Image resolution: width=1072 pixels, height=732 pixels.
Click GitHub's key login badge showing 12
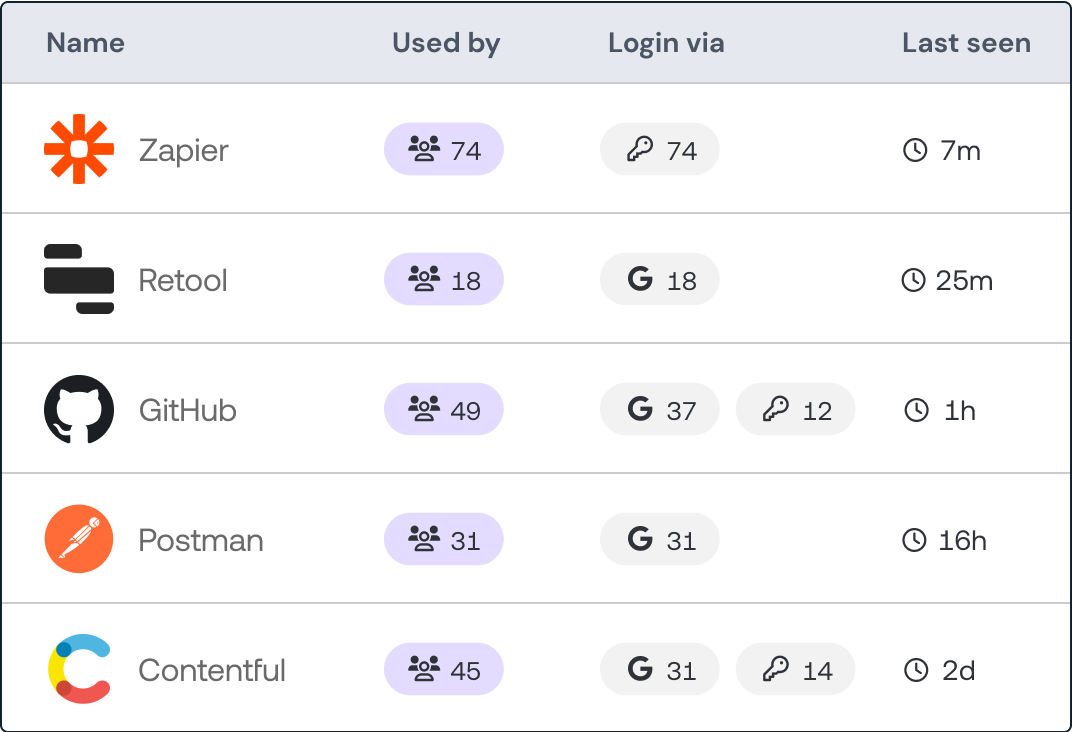(x=796, y=410)
